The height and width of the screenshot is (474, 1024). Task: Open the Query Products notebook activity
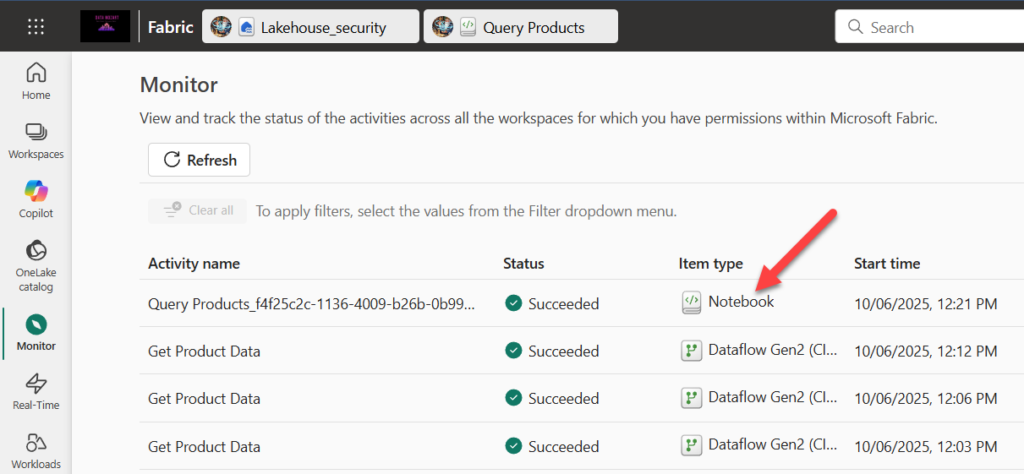311,303
